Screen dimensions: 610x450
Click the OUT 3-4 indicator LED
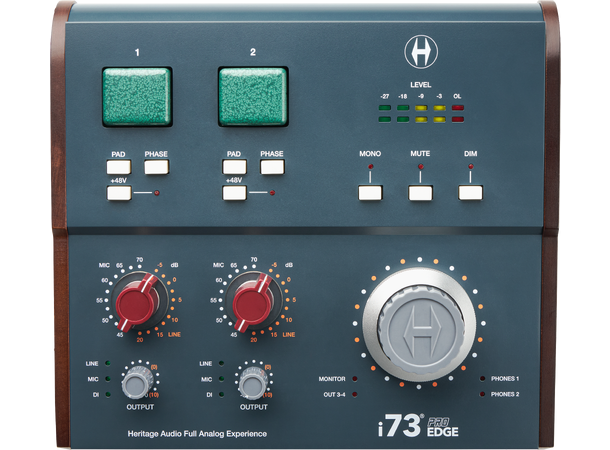coord(355,394)
